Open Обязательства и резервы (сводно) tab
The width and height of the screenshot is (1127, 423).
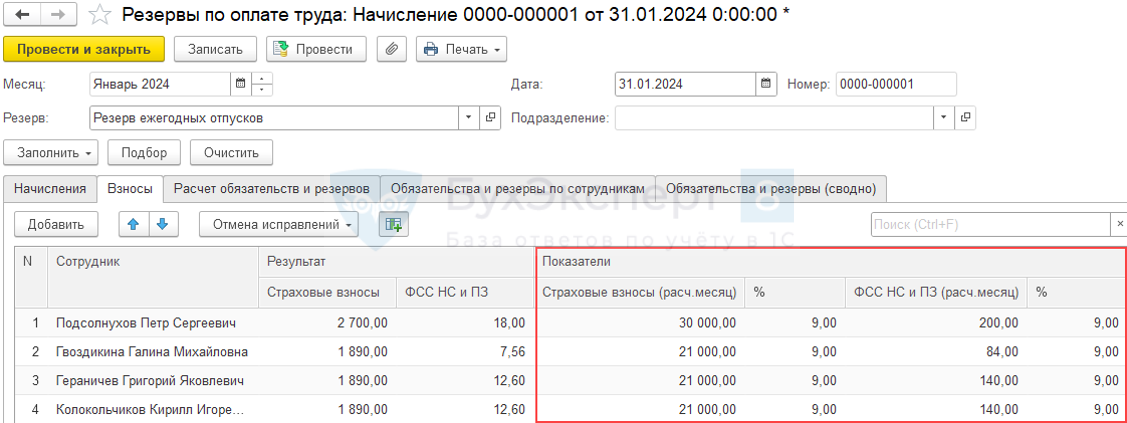(771, 188)
